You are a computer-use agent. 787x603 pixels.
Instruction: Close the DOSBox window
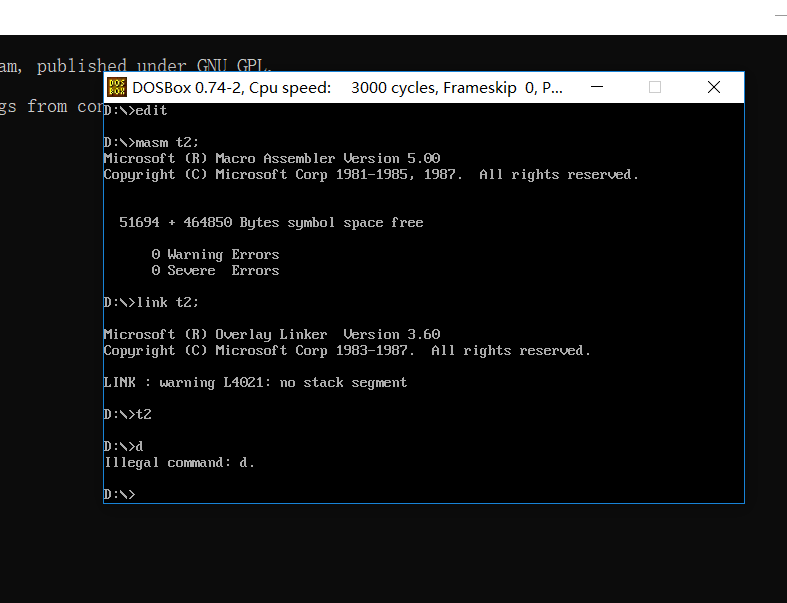[x=714, y=87]
